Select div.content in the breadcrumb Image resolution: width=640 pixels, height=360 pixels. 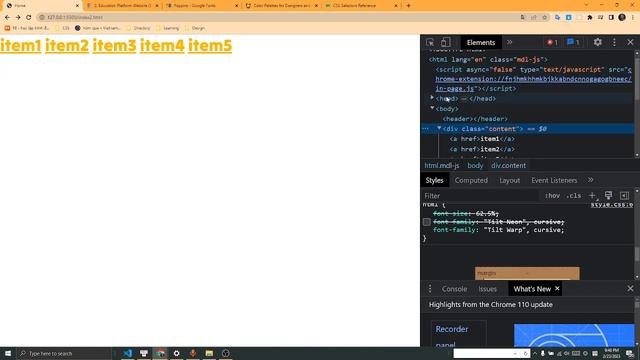click(509, 165)
